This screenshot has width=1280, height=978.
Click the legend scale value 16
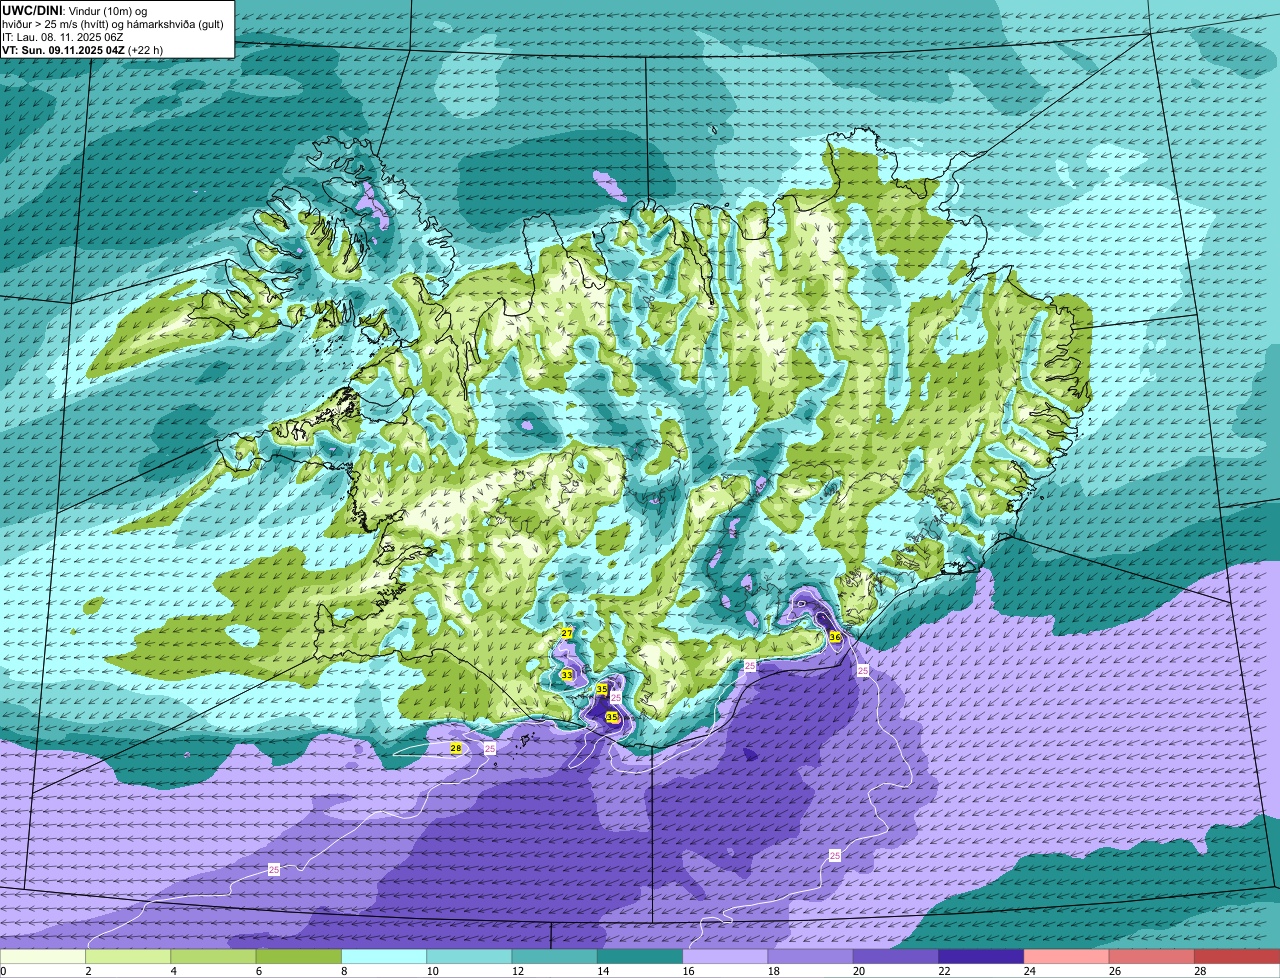click(x=688, y=971)
